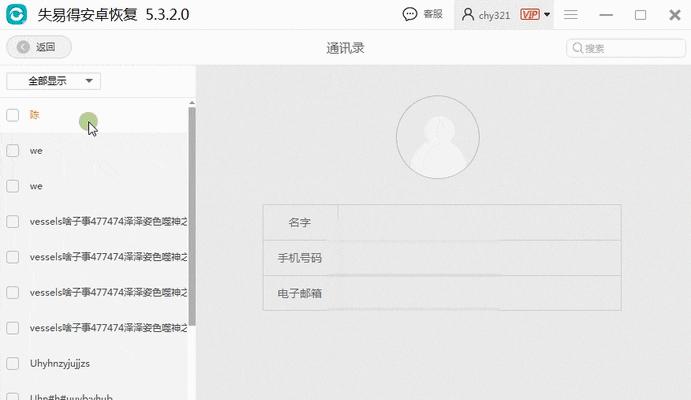Maximize the application window
The image size is (691, 400).
click(x=640, y=15)
